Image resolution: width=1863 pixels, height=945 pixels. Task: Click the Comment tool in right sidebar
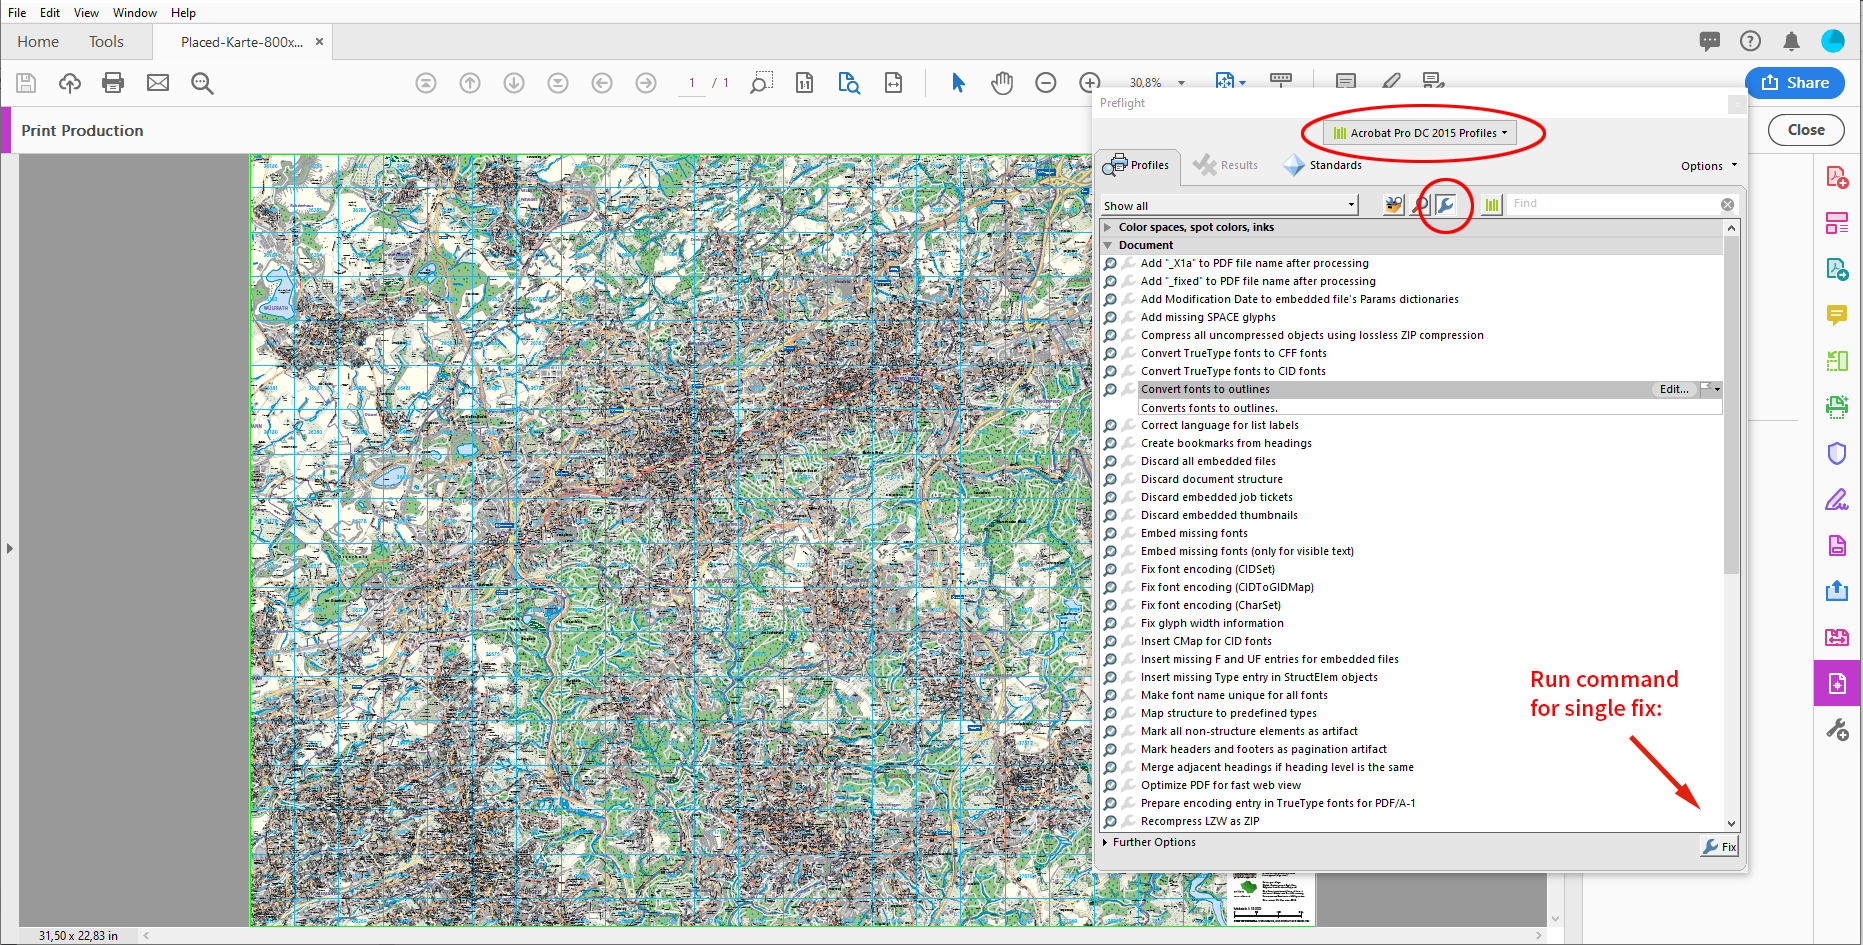1837,316
